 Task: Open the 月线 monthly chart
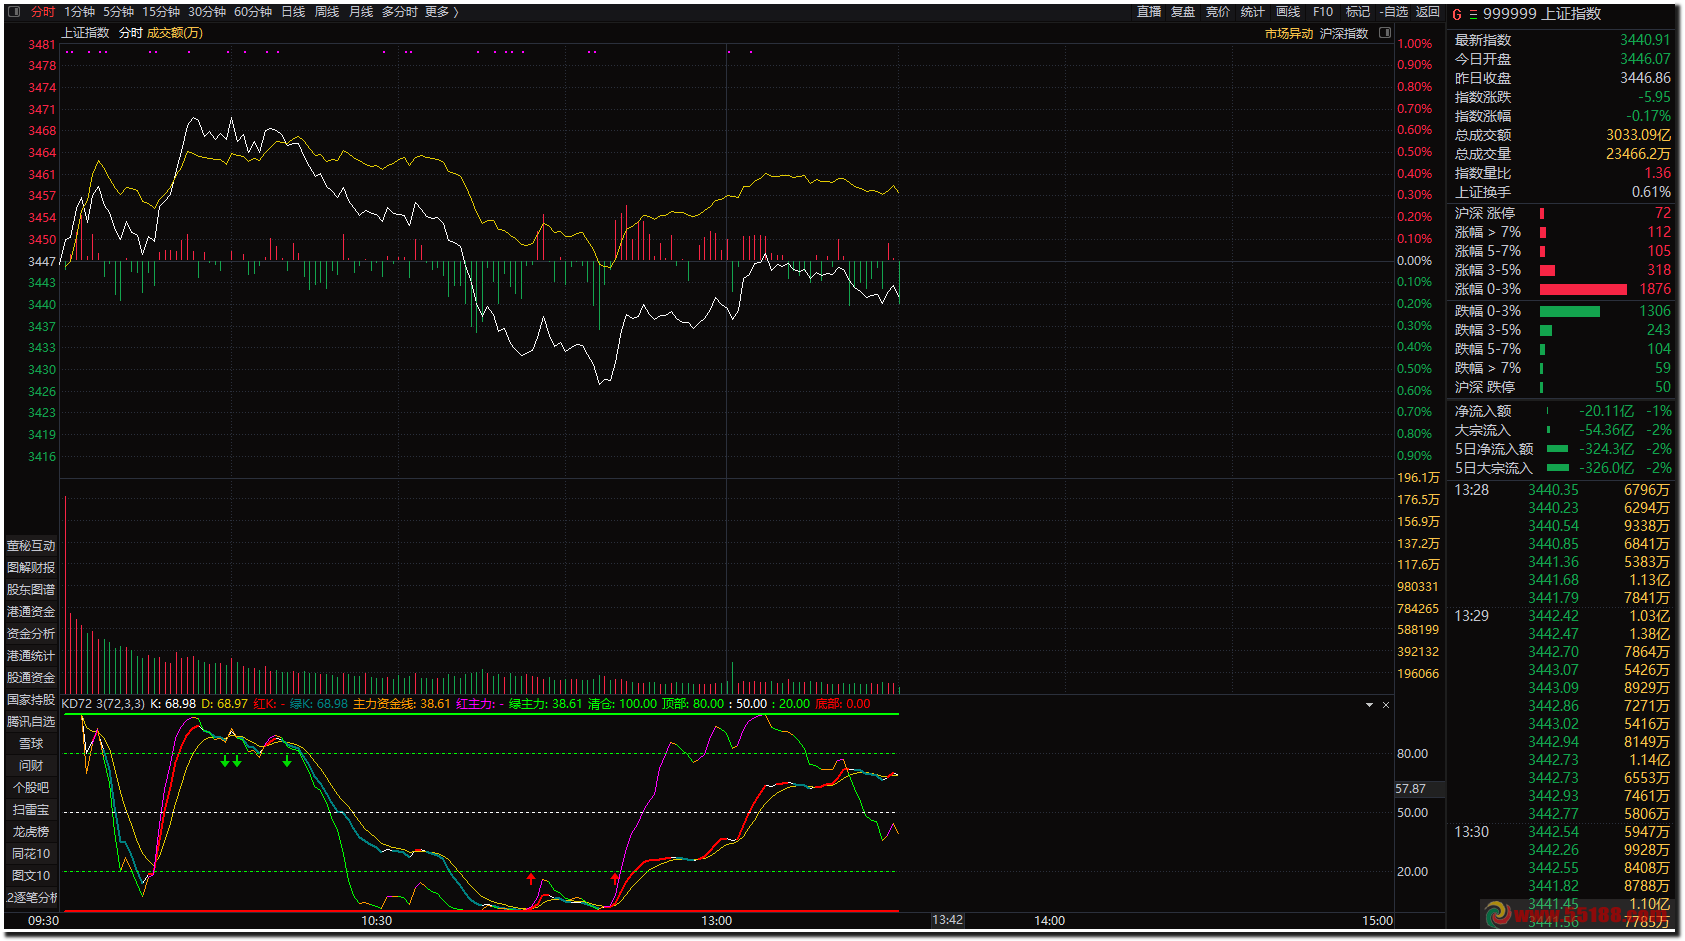(x=361, y=12)
